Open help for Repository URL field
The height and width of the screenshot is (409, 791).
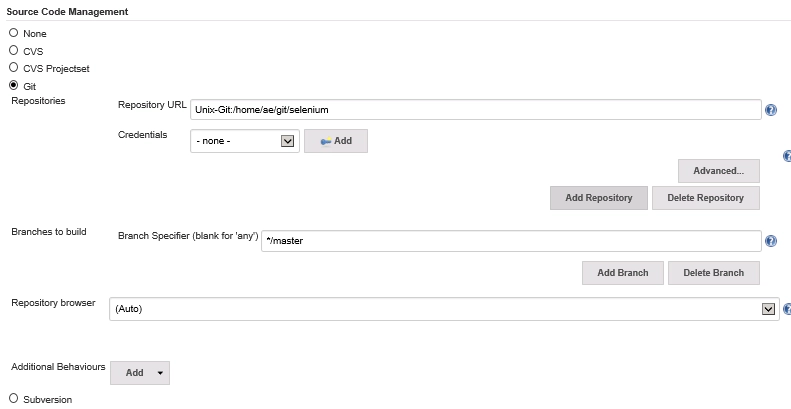point(771,110)
